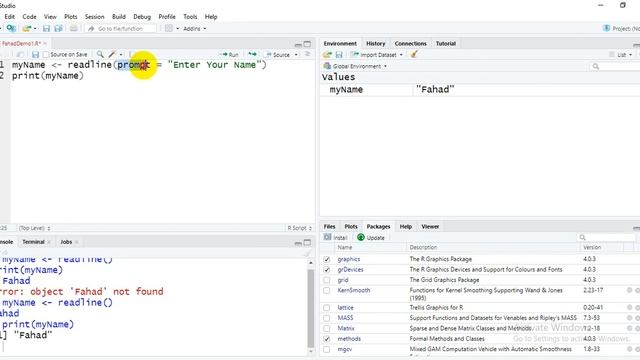Clear console with broom icon
The image size is (640, 360).
coord(307,253)
